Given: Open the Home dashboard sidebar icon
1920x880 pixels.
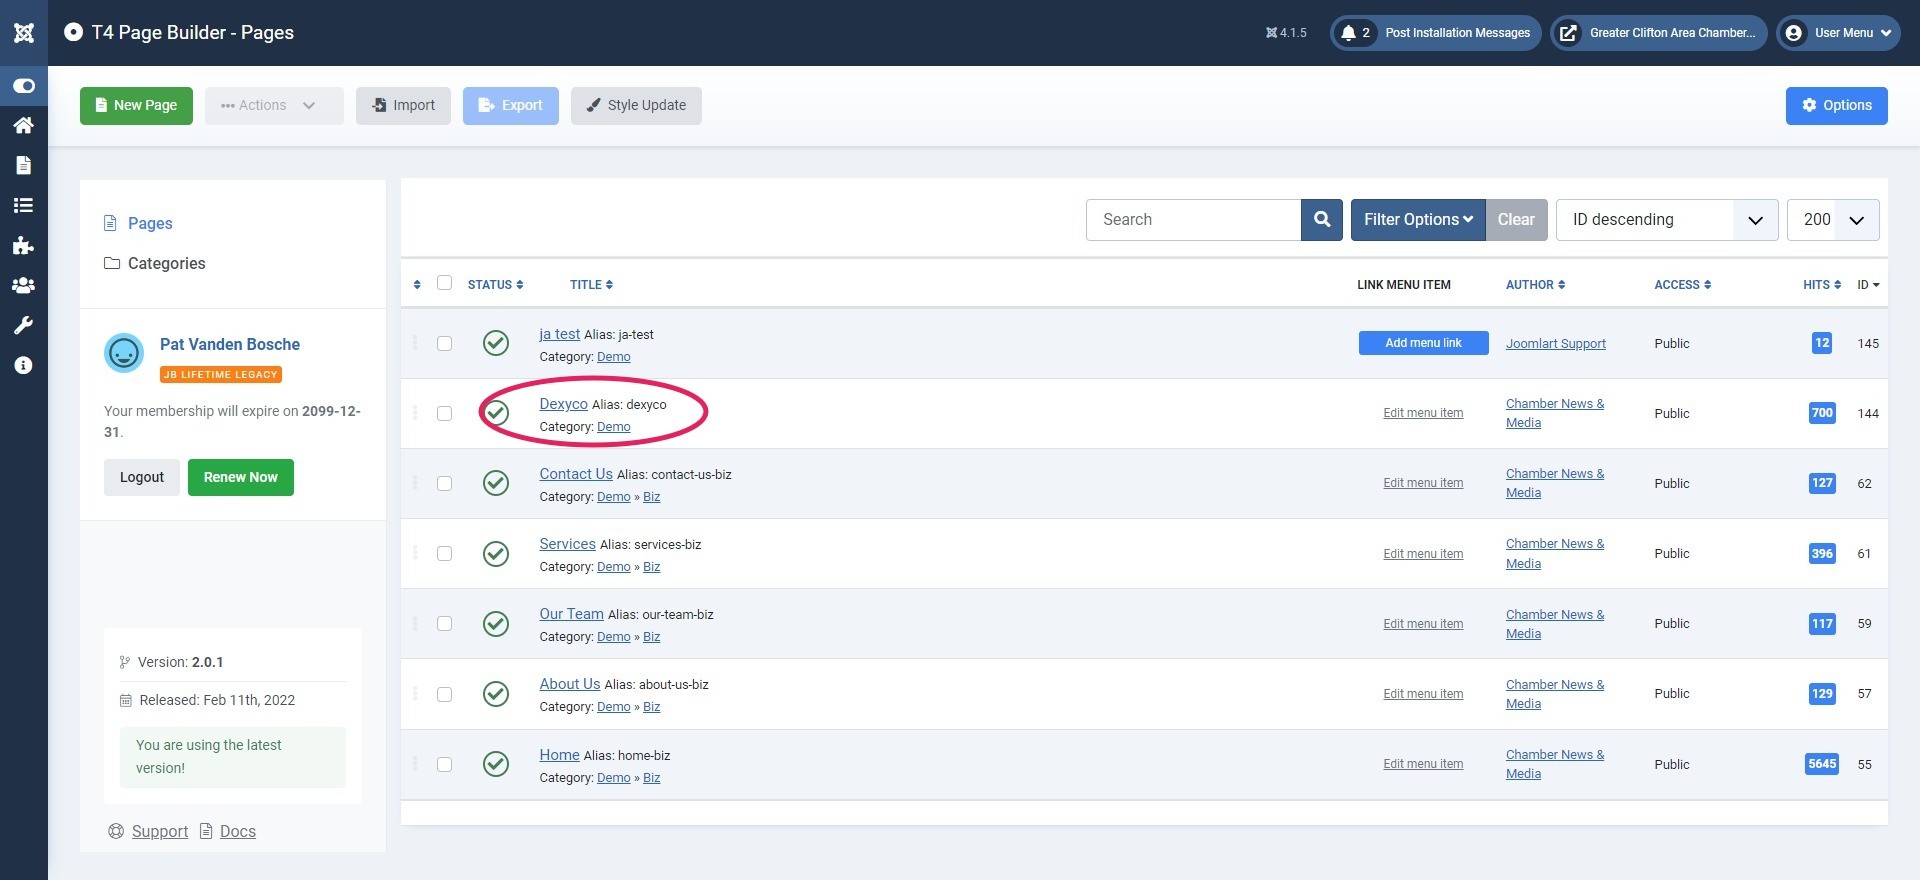Looking at the screenshot, I should (x=24, y=125).
